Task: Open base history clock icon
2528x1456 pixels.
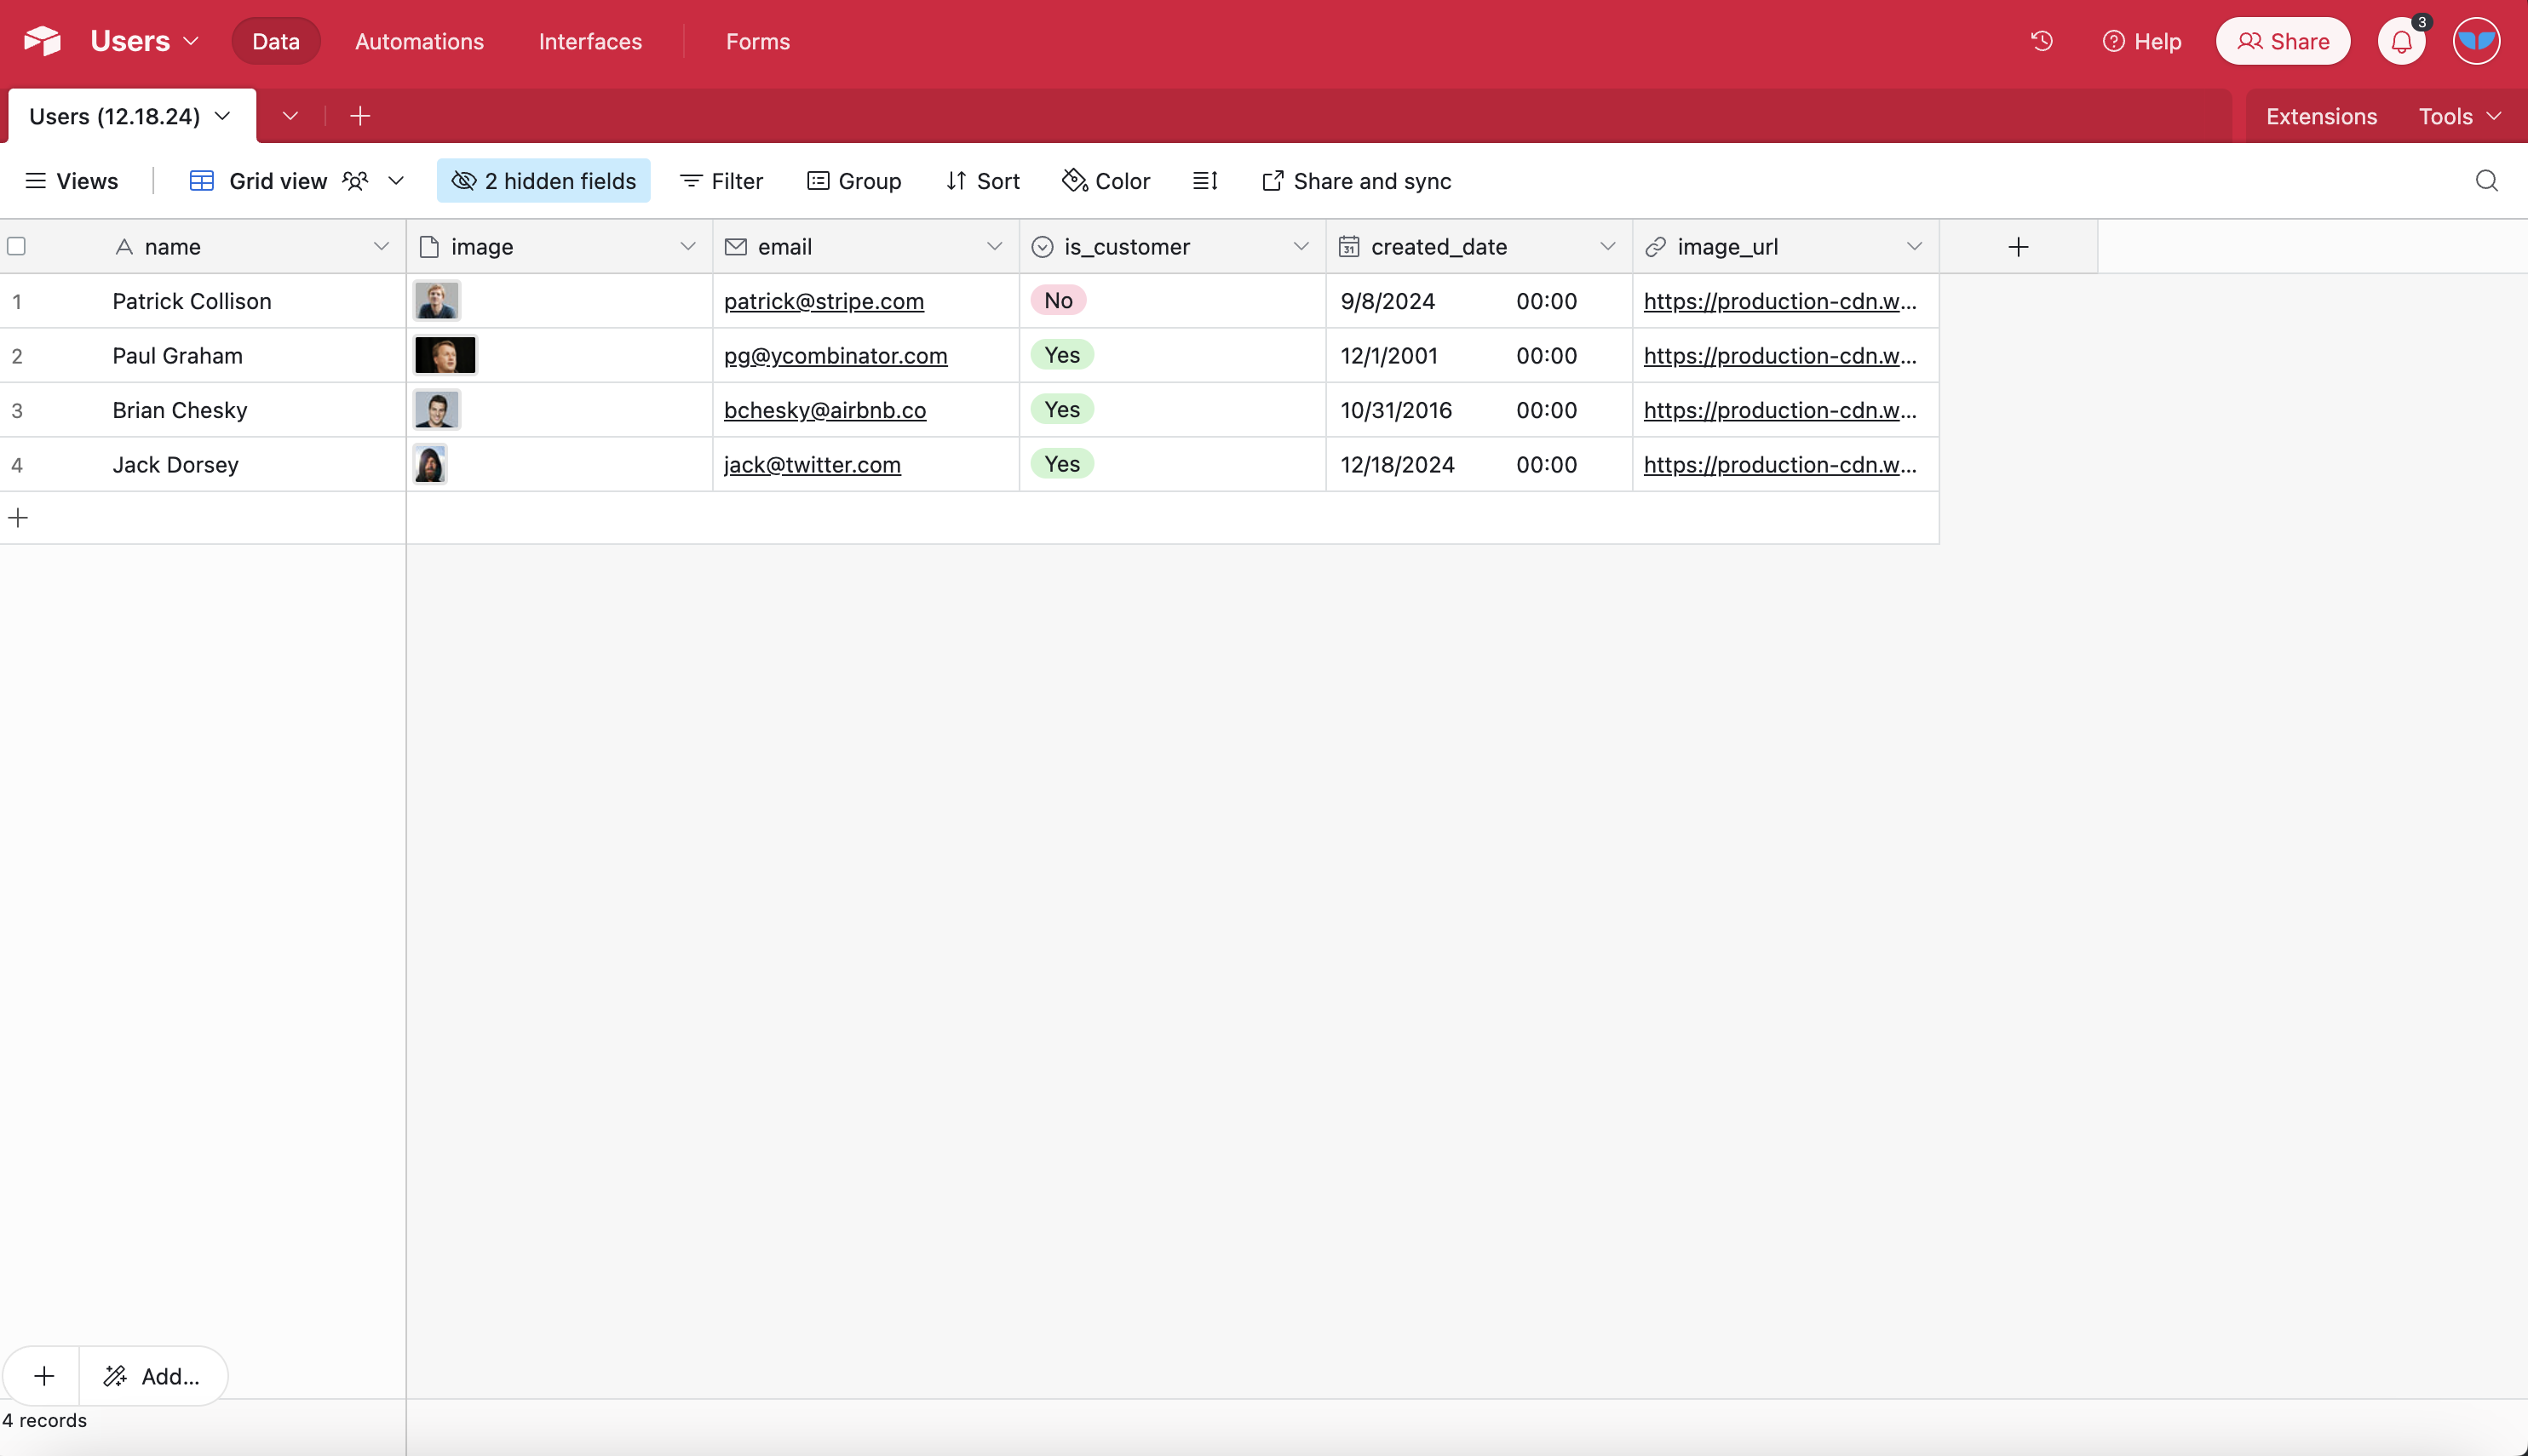Action: click(2041, 41)
